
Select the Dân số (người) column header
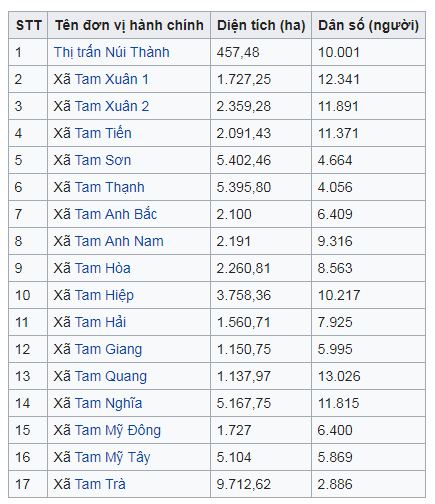click(x=368, y=25)
